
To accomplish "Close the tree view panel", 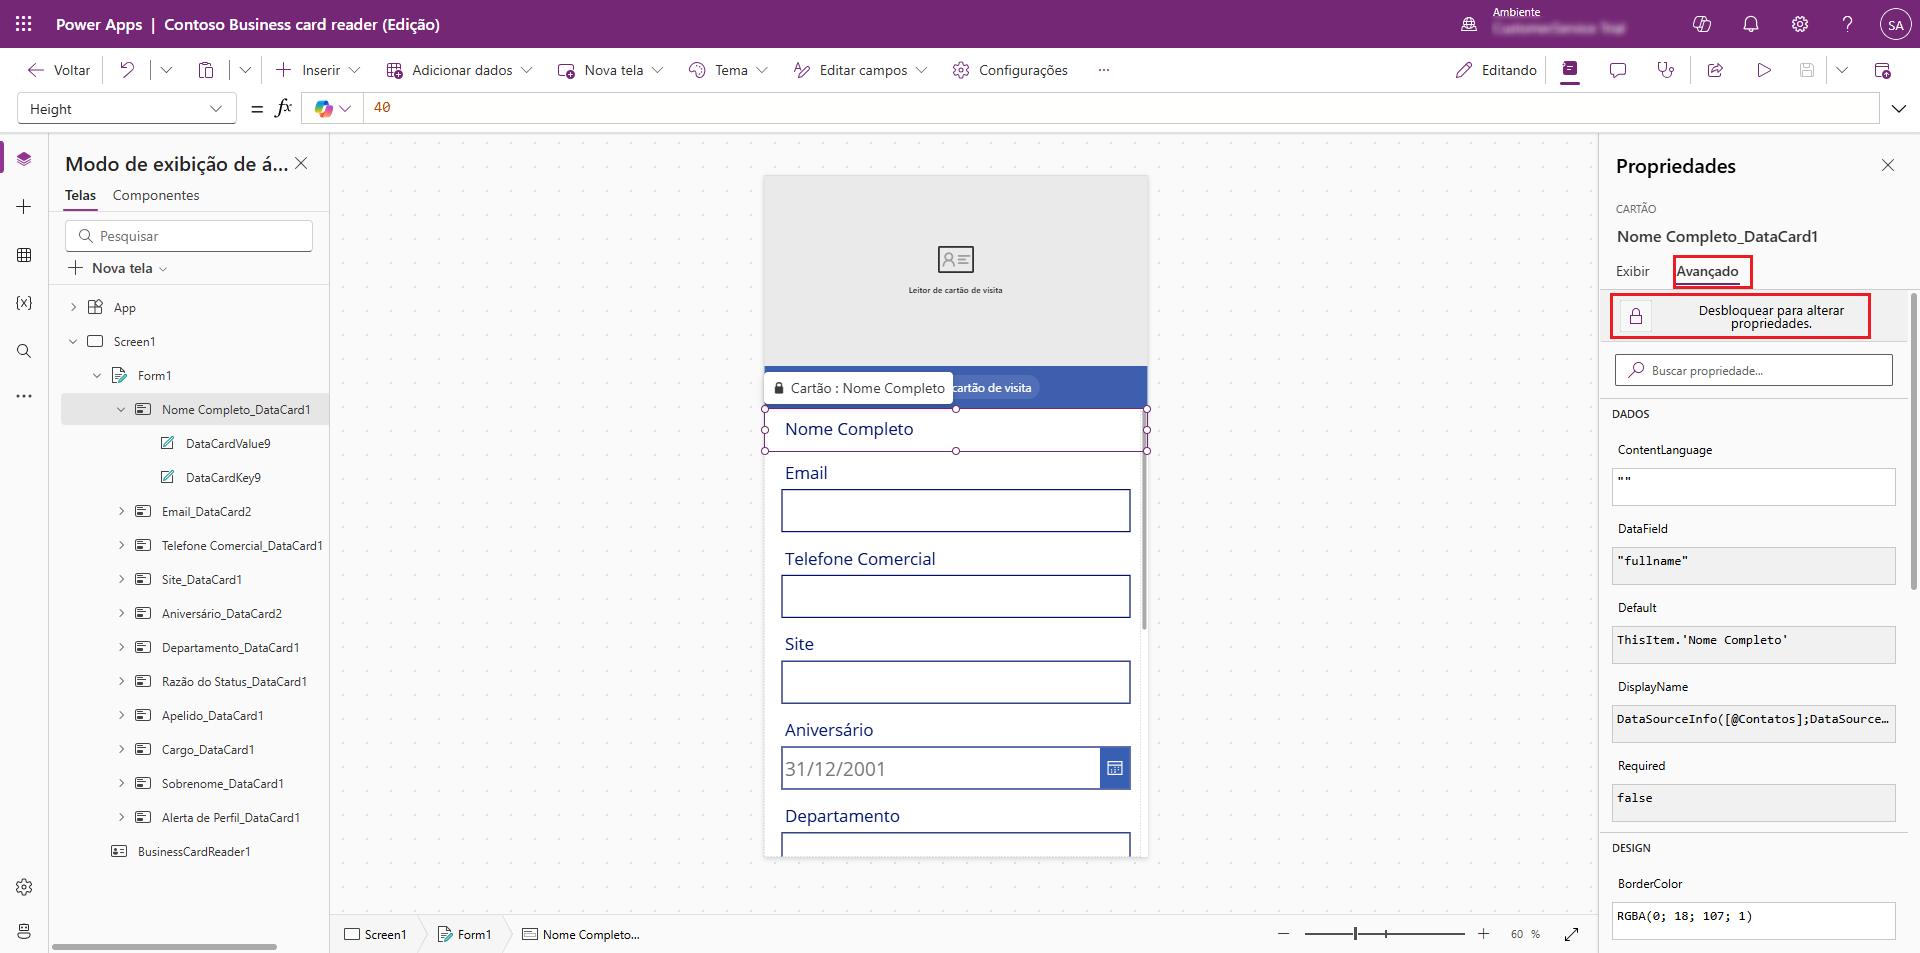I will [x=301, y=163].
